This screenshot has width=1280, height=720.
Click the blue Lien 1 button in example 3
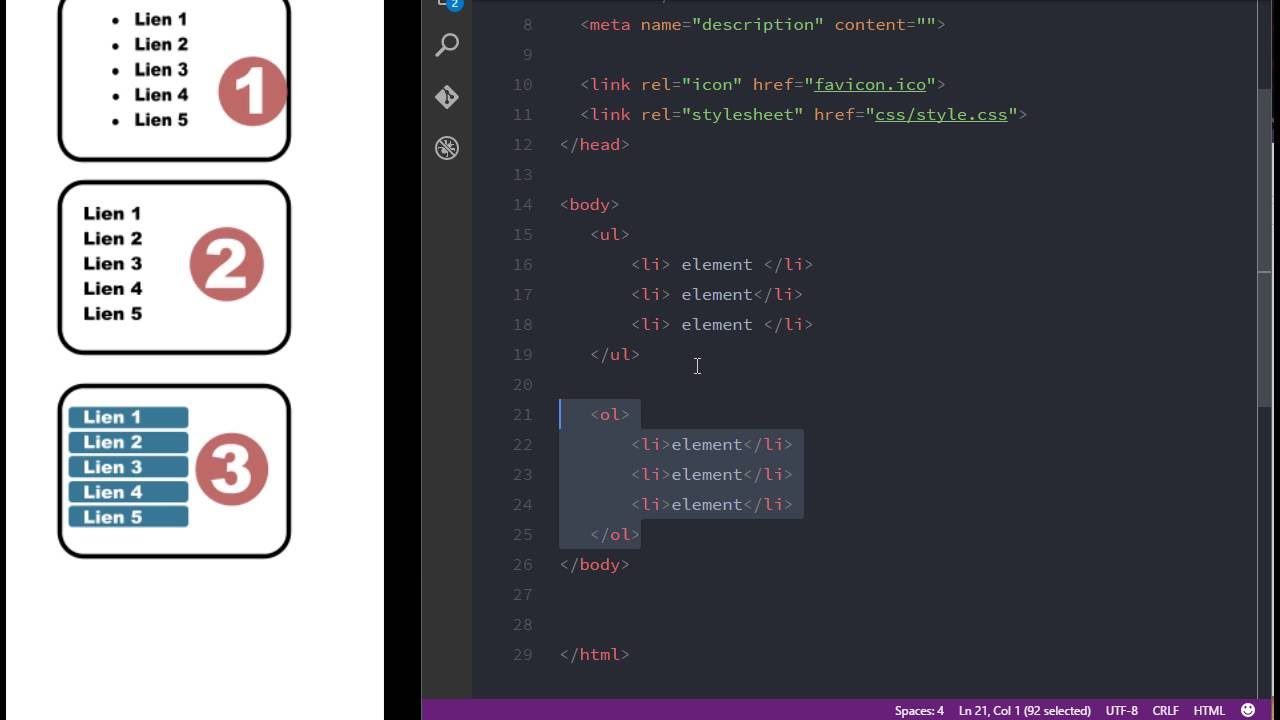(x=128, y=417)
